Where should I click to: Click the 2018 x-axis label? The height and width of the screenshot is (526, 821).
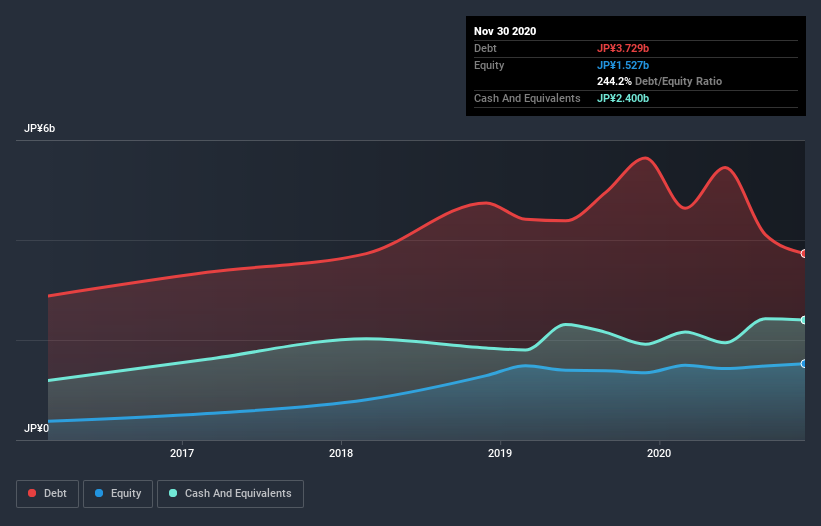coord(341,453)
